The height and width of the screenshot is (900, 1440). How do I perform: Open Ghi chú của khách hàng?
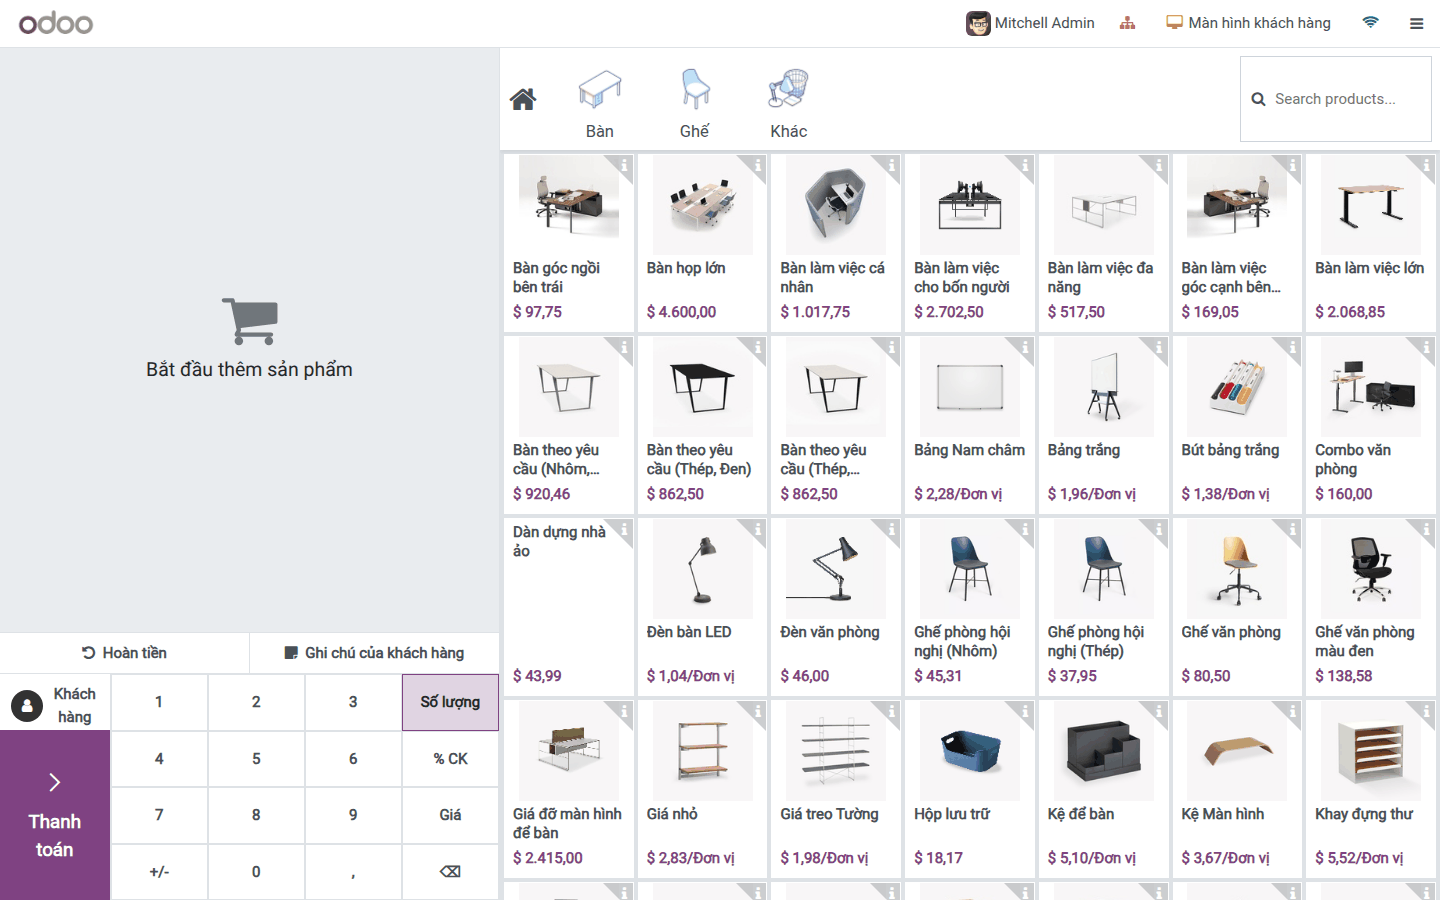tap(374, 653)
